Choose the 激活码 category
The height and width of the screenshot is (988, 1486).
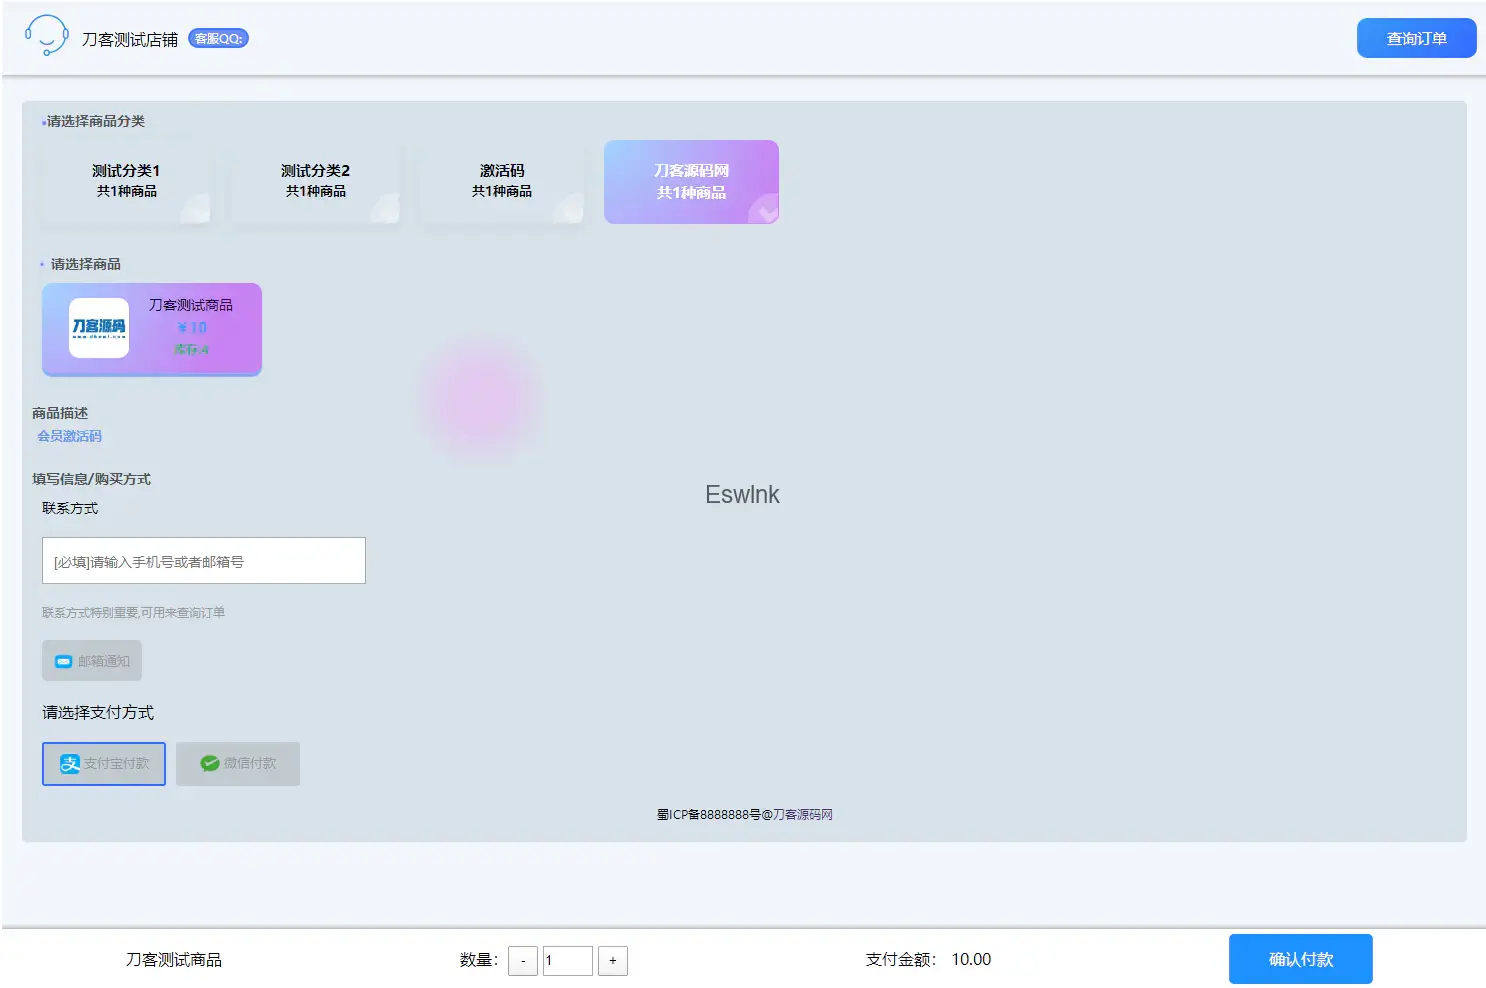(x=502, y=181)
